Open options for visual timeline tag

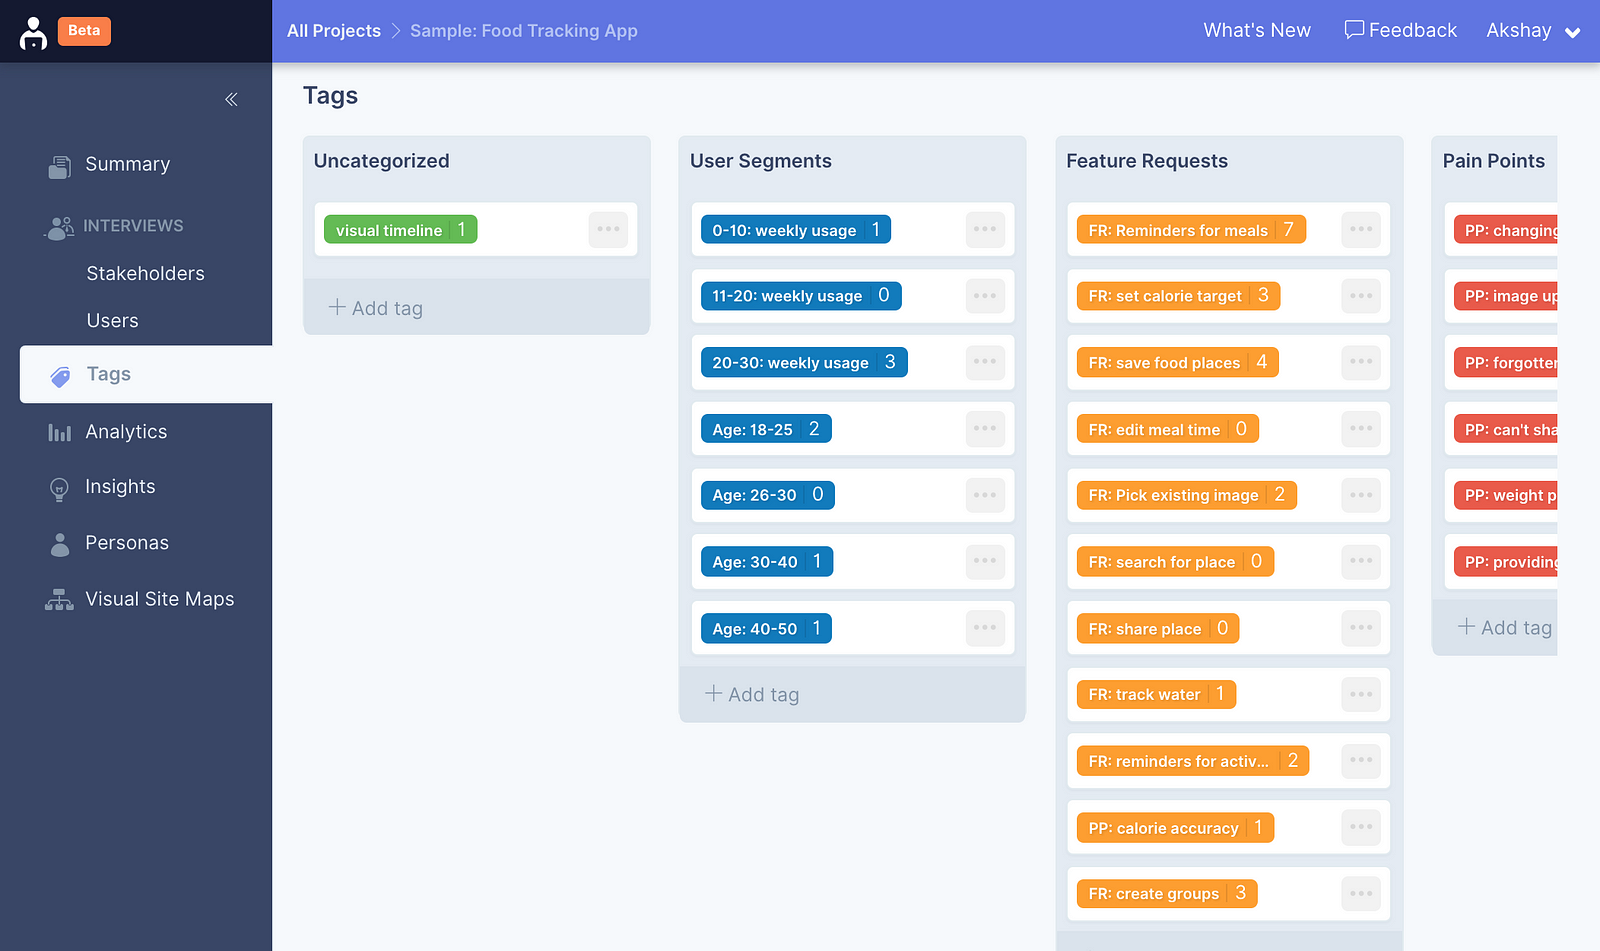point(608,229)
